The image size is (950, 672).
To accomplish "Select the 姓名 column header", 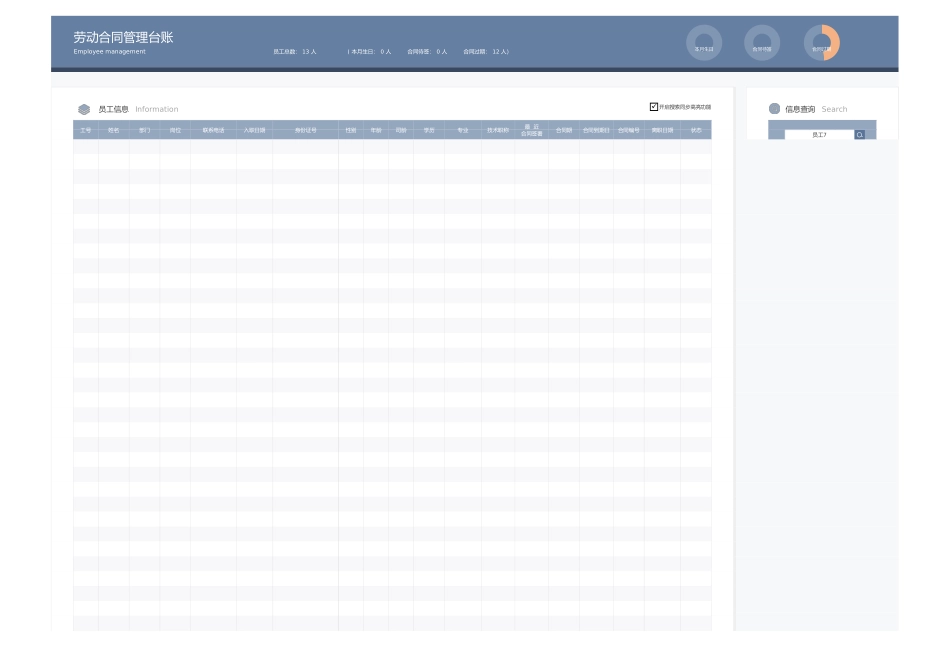I will click(x=114, y=130).
